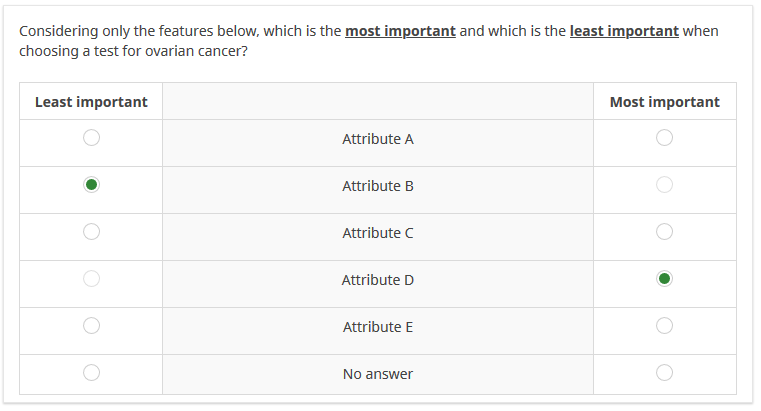Select Attribute B as least important
This screenshot has width=761, height=411.
click(x=91, y=185)
